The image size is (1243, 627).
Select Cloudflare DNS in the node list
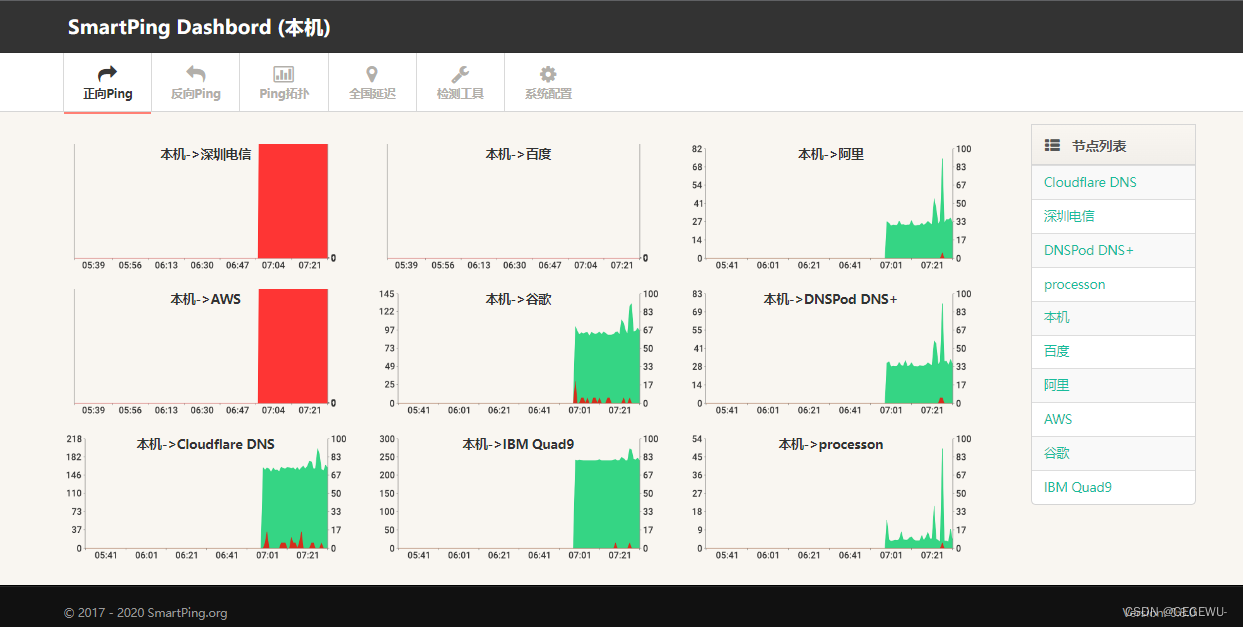tap(1113, 182)
